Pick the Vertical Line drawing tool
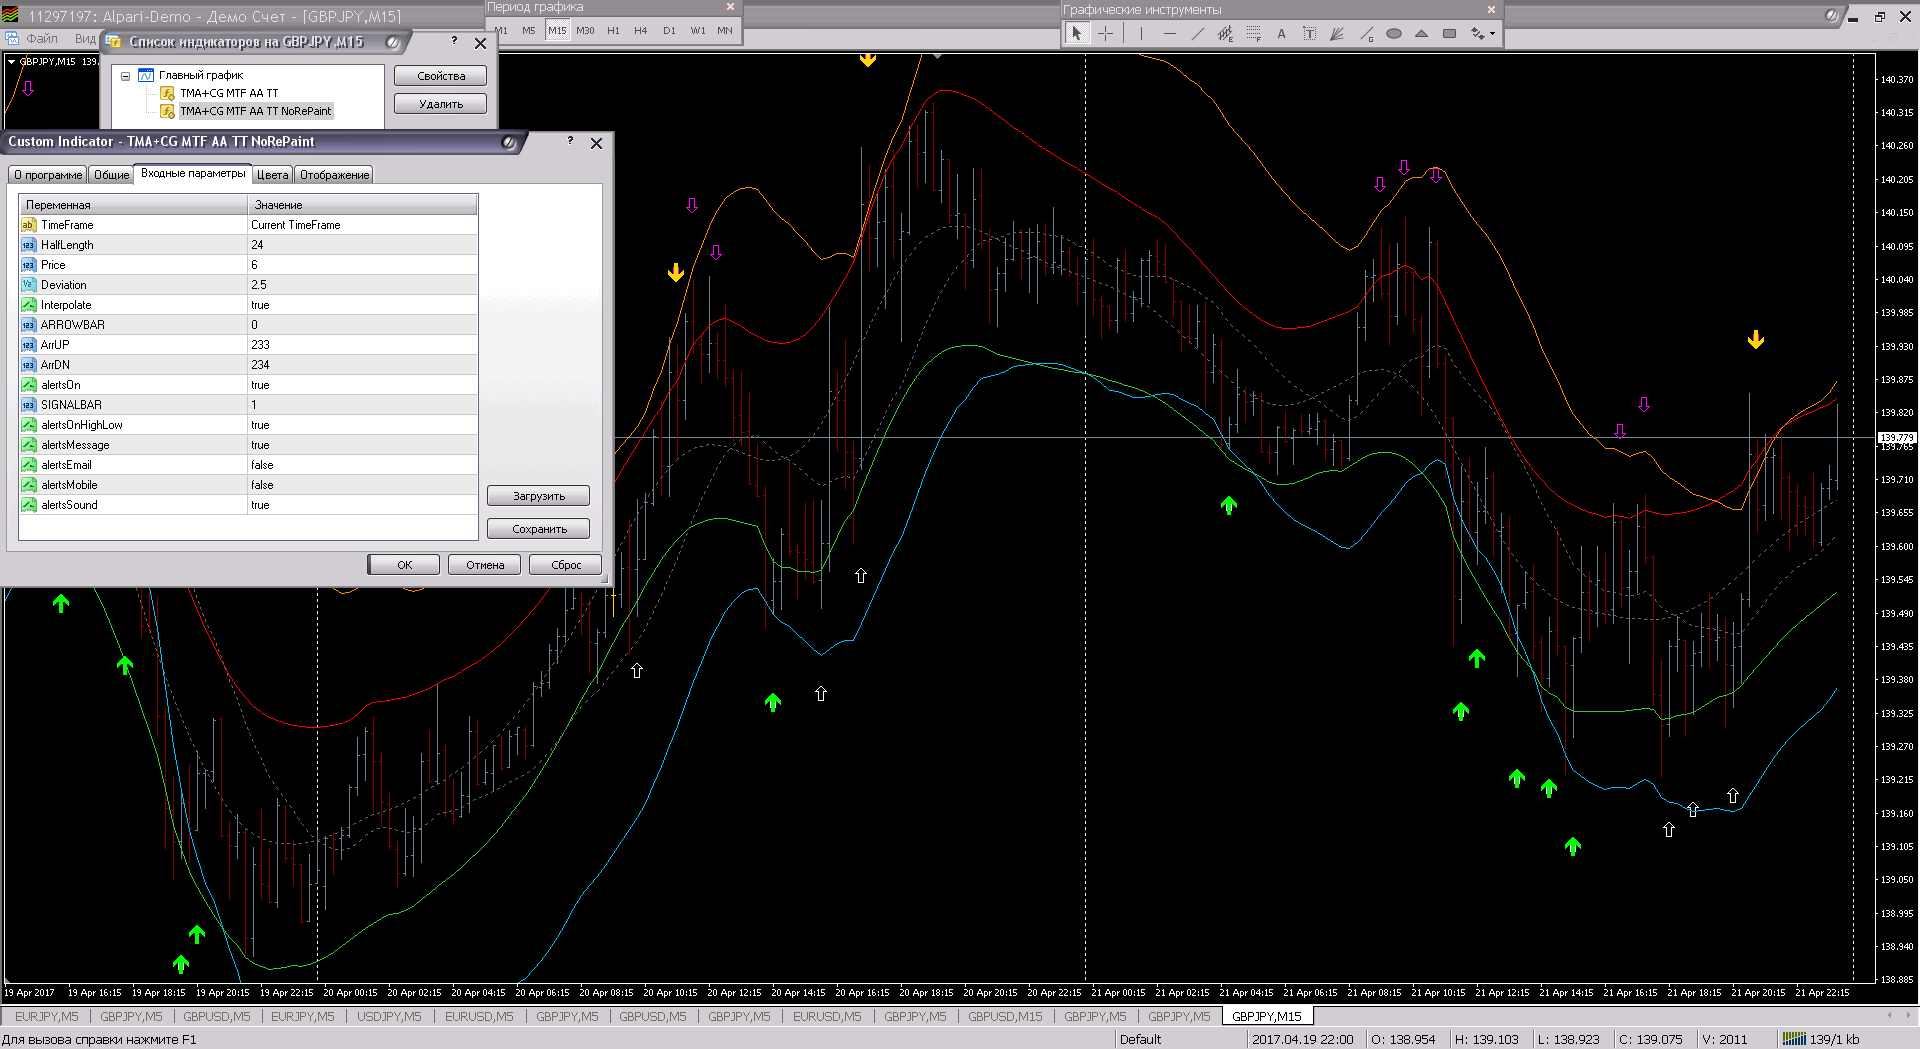The height and width of the screenshot is (1049, 1920). [x=1140, y=33]
